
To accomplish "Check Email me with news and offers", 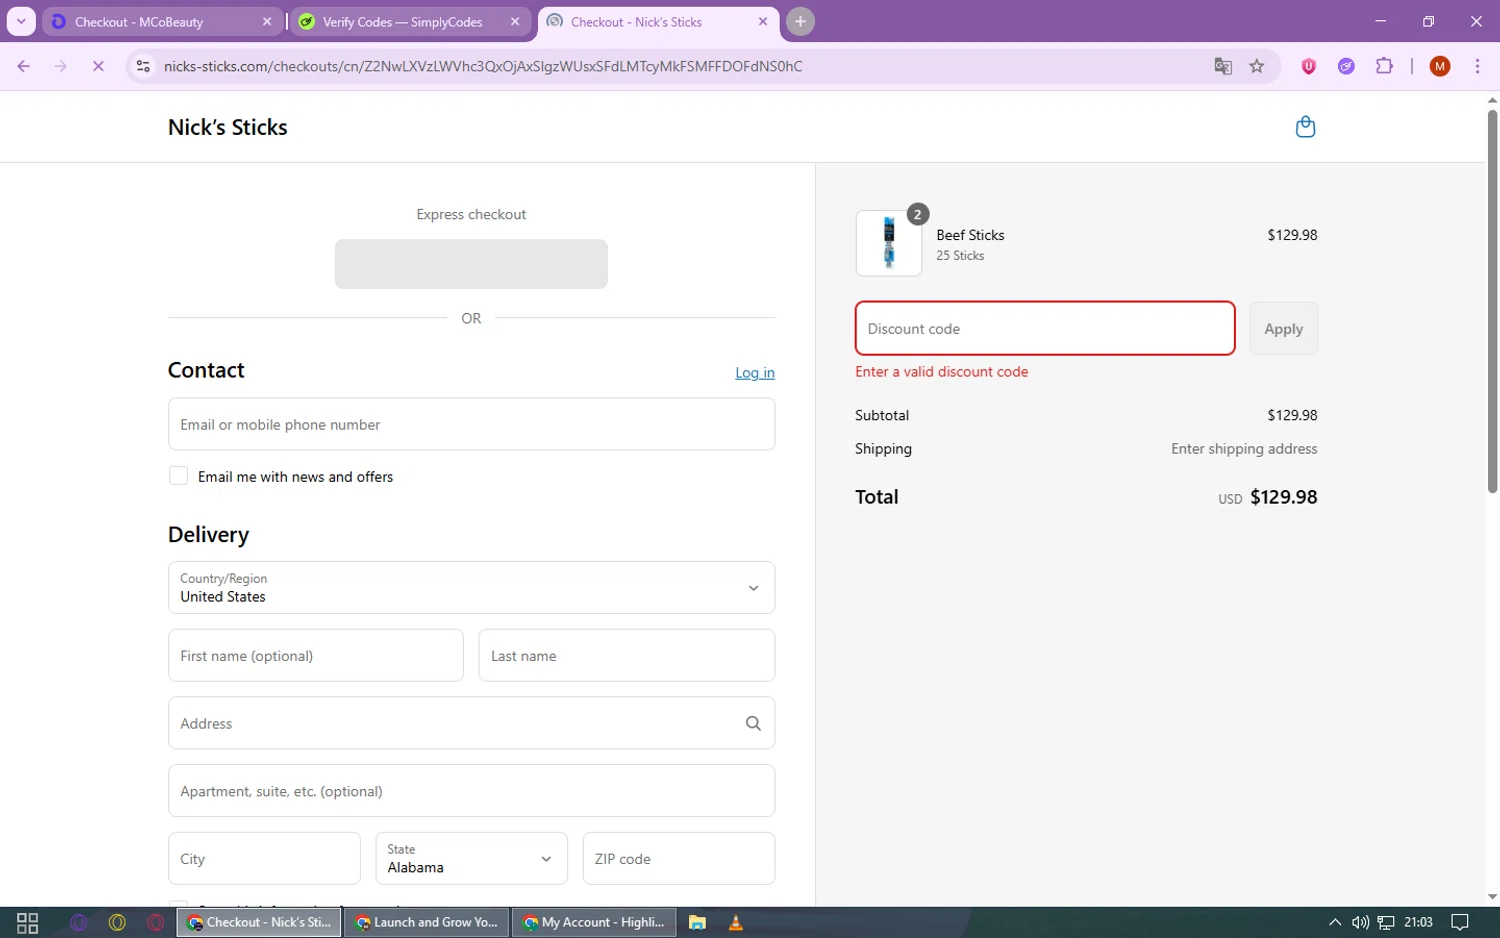I will click(x=178, y=476).
